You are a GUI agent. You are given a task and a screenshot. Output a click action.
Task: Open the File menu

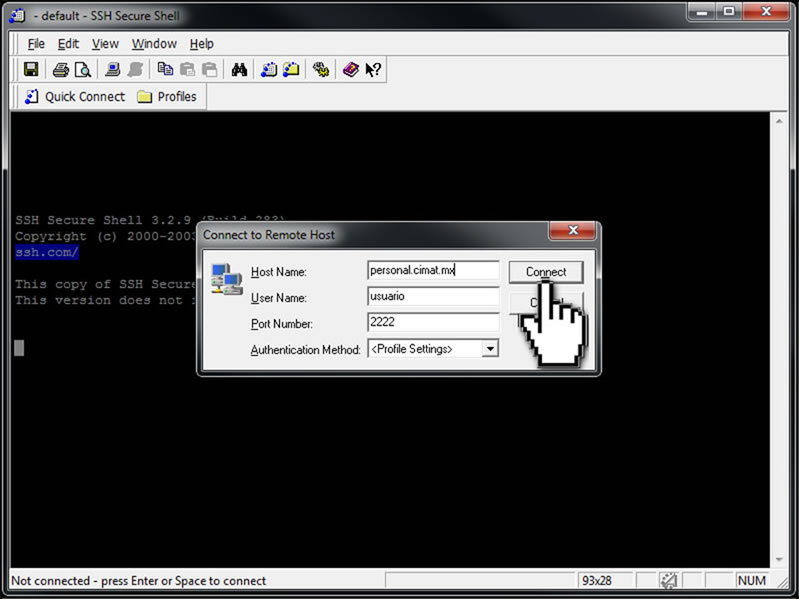36,44
